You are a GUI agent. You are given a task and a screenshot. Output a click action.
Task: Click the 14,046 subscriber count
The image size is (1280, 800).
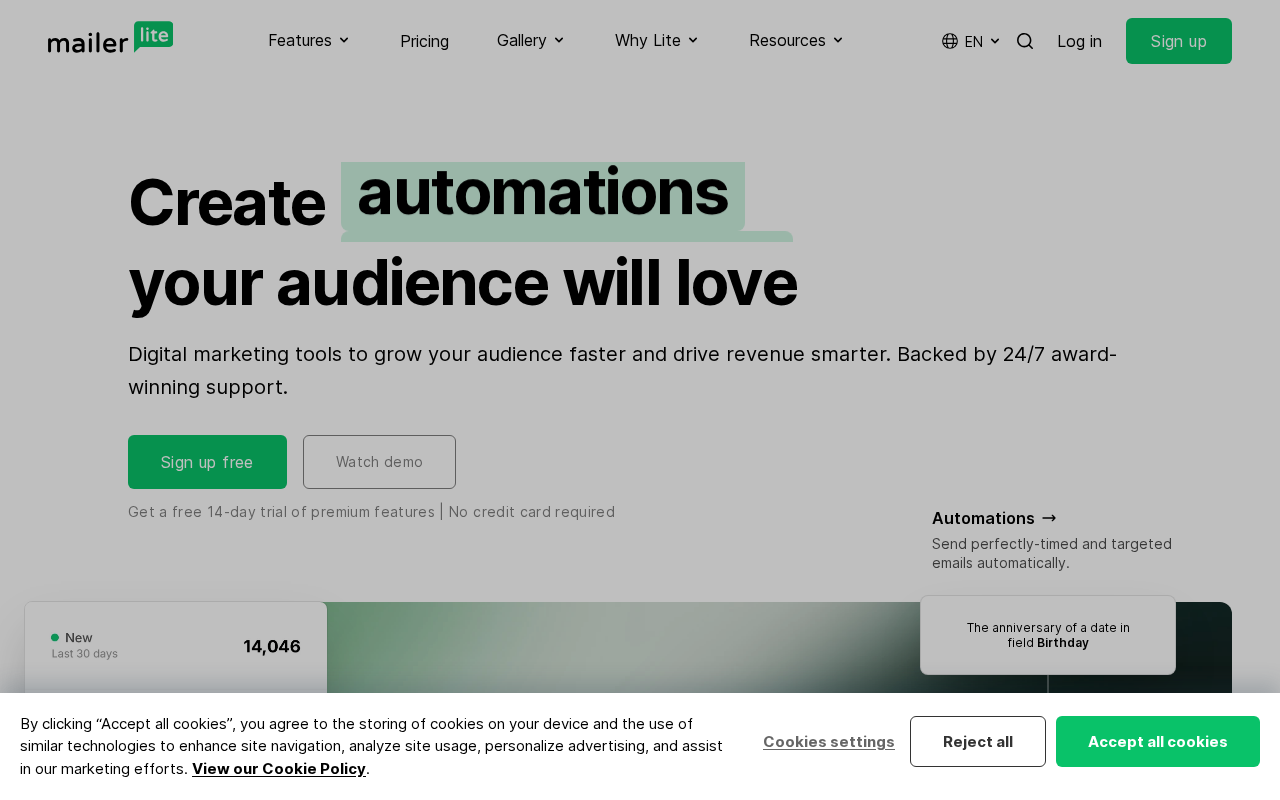point(272,646)
